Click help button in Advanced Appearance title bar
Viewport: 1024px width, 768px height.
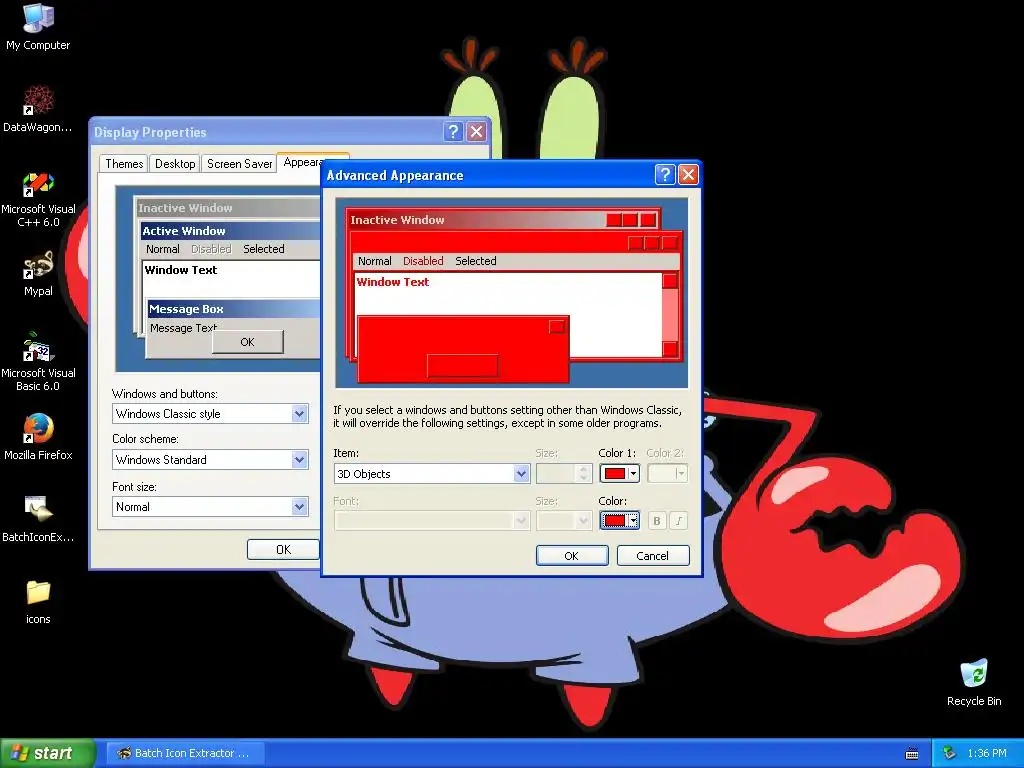pyautogui.click(x=665, y=174)
